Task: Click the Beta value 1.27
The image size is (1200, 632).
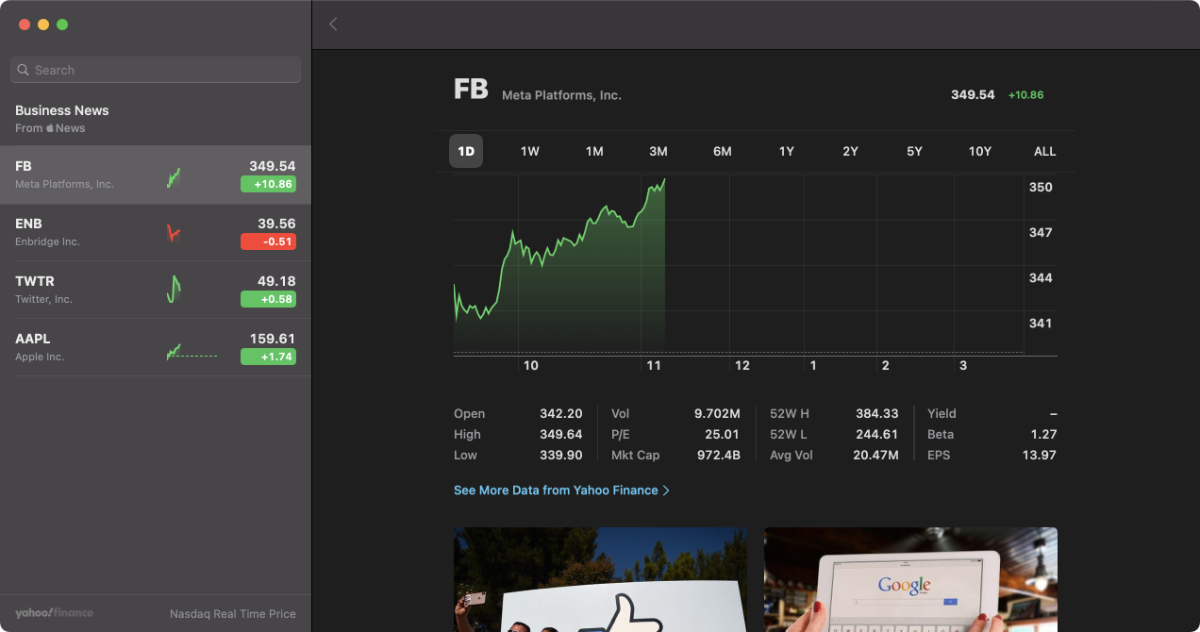Action: [x=1044, y=435]
